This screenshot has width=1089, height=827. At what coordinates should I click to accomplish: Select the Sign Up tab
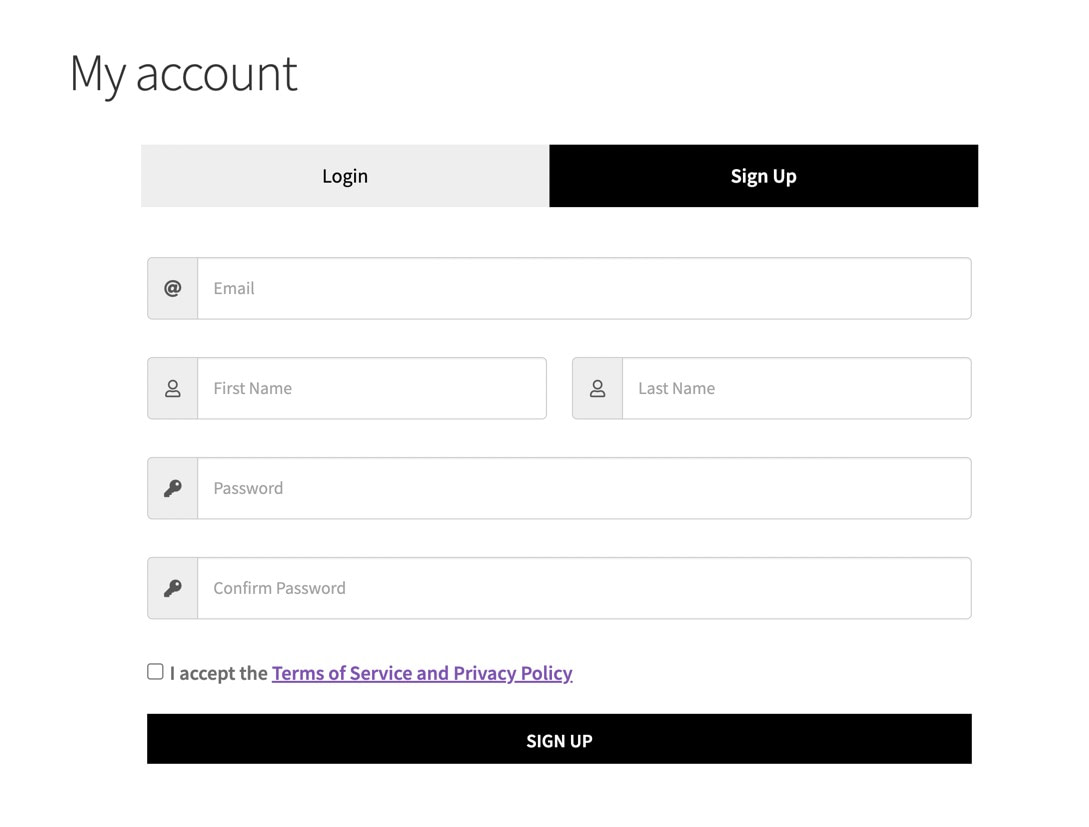tap(763, 176)
